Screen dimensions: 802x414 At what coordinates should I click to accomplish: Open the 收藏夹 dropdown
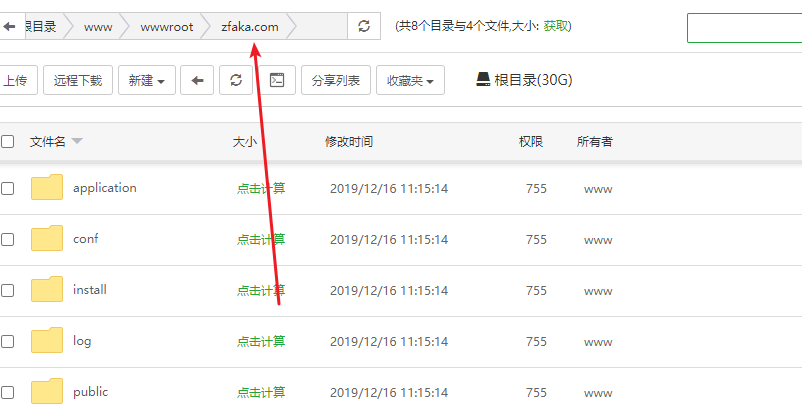[x=410, y=80]
